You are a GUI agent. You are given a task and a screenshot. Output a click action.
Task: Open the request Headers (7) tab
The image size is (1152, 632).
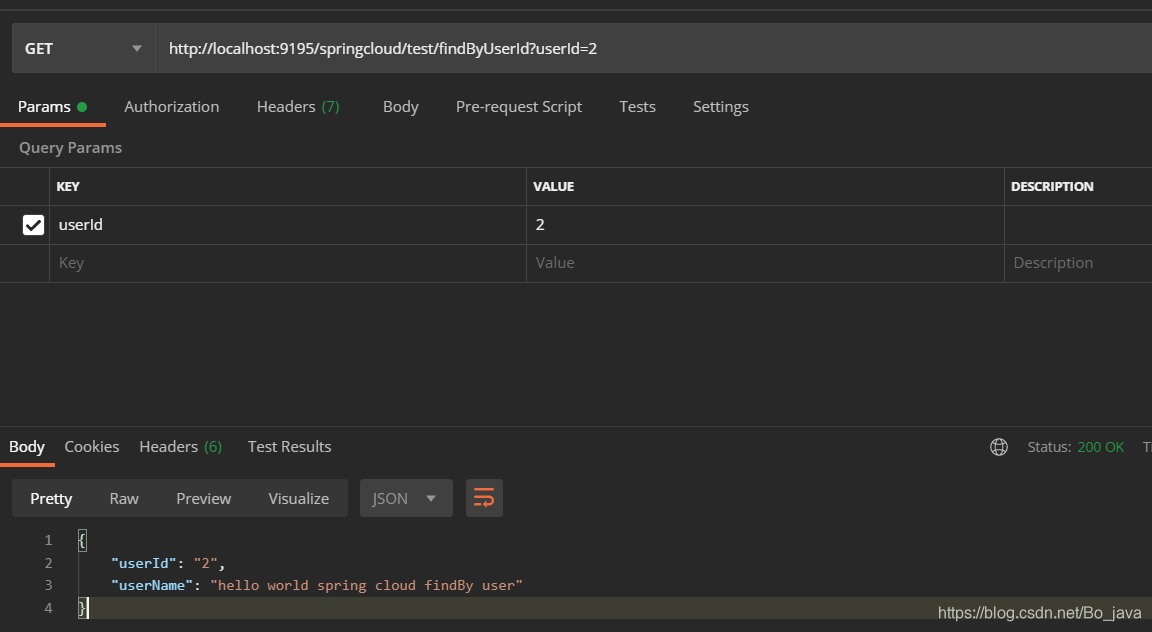pos(298,107)
